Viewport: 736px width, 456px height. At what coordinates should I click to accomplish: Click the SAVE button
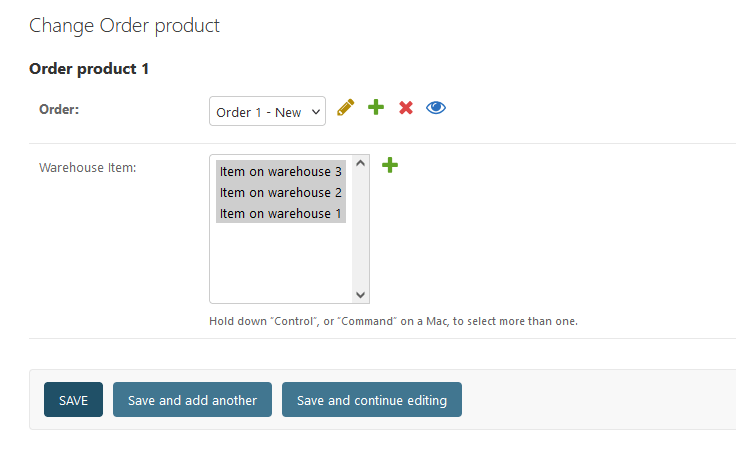click(73, 400)
